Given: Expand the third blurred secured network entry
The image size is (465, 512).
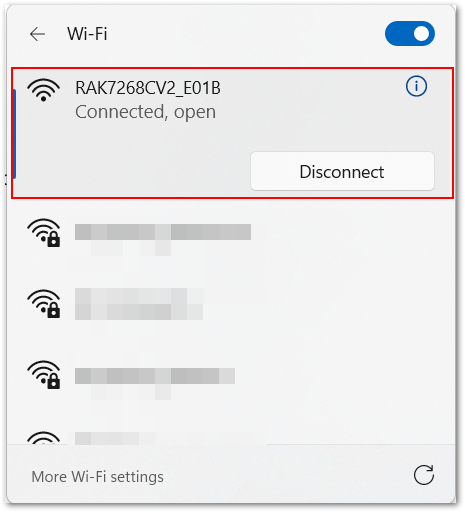Looking at the screenshot, I should [x=232, y=378].
